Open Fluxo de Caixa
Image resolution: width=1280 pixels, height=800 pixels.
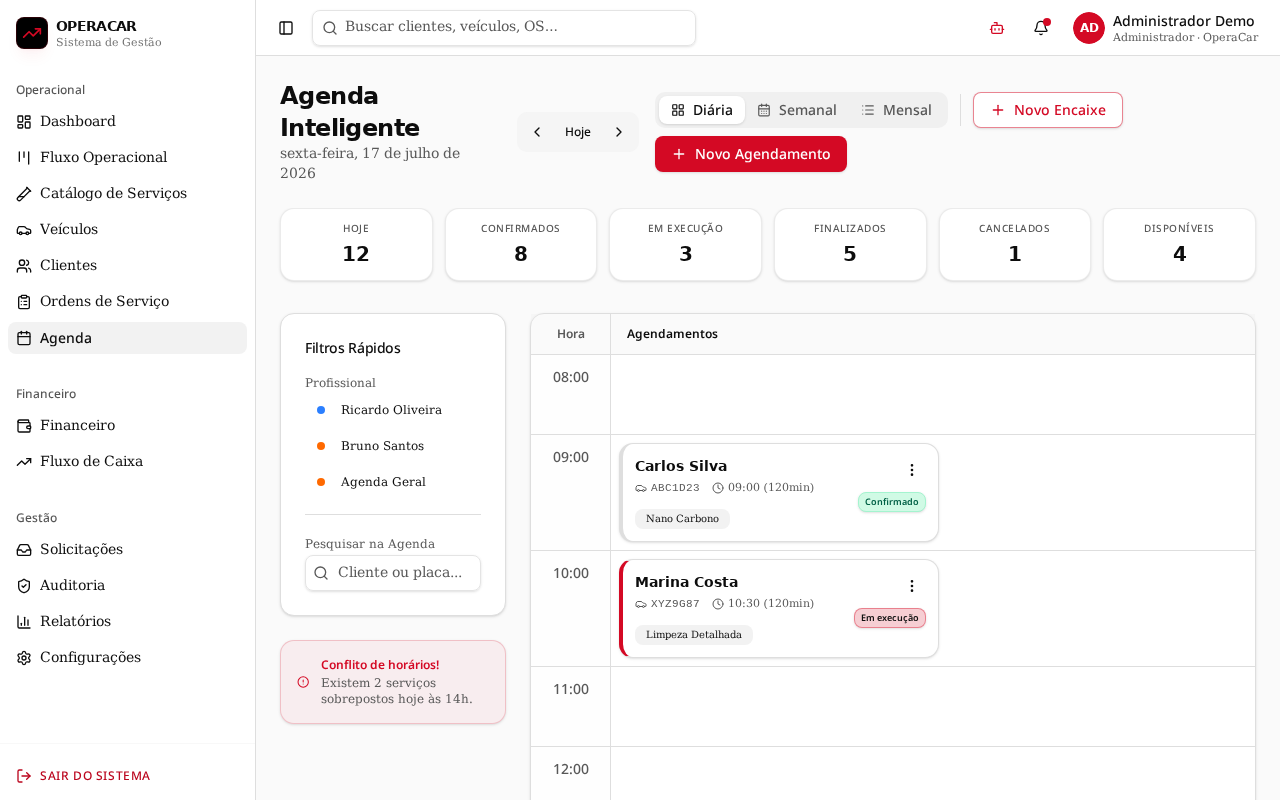point(127,462)
